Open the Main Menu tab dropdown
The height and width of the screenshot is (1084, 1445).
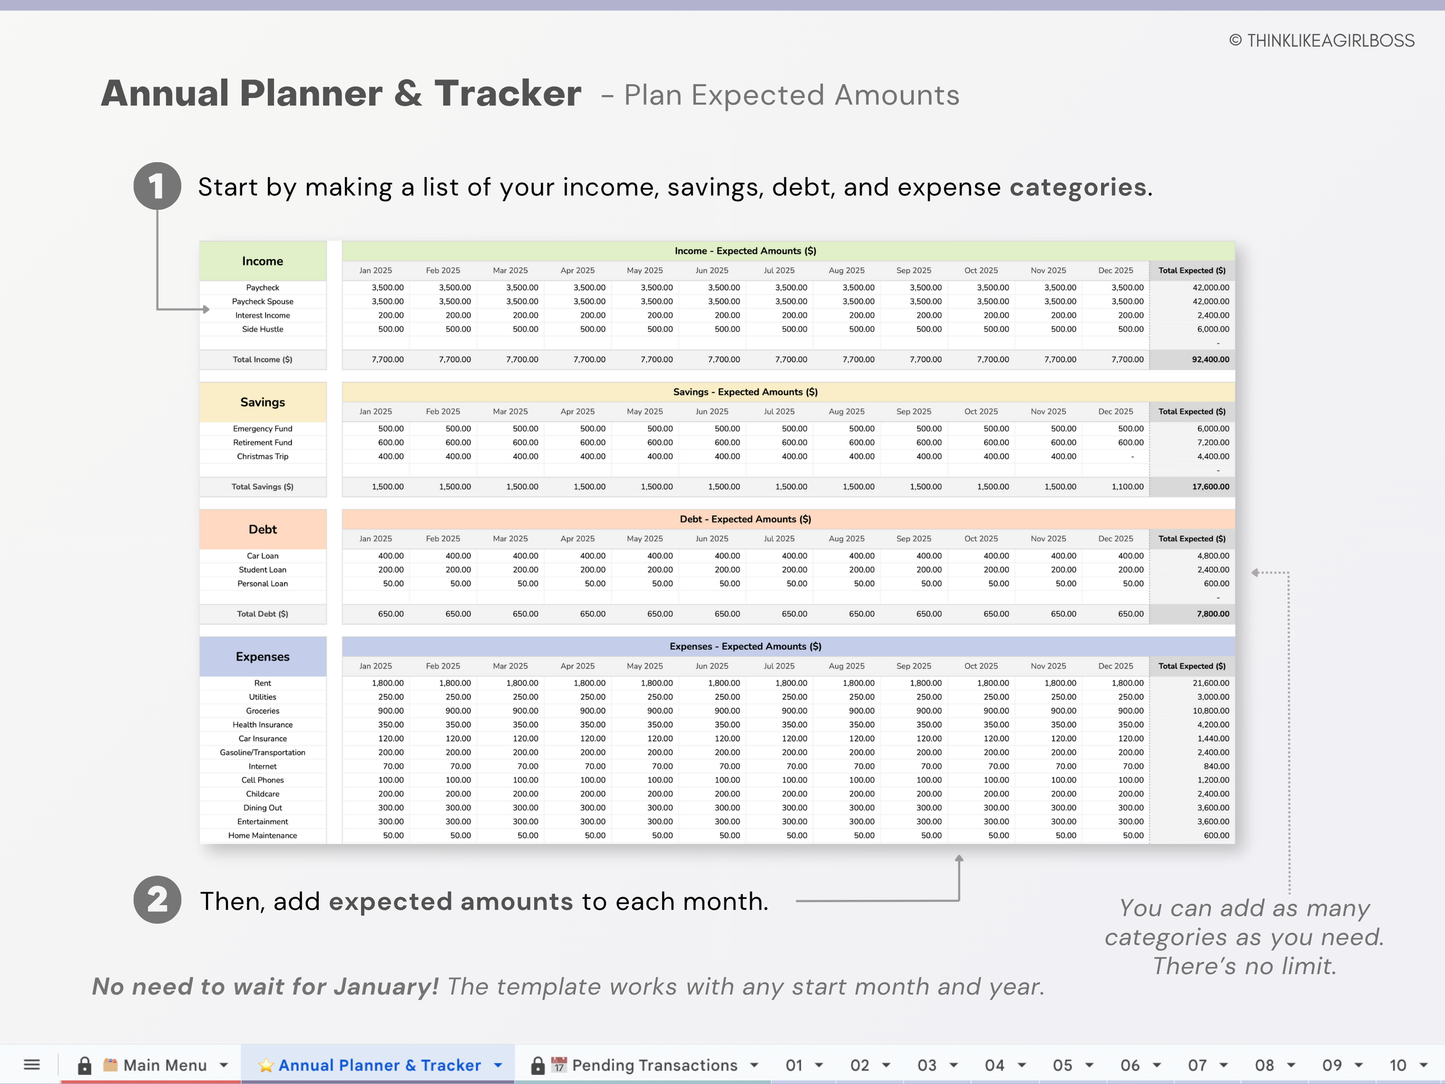(x=222, y=1064)
